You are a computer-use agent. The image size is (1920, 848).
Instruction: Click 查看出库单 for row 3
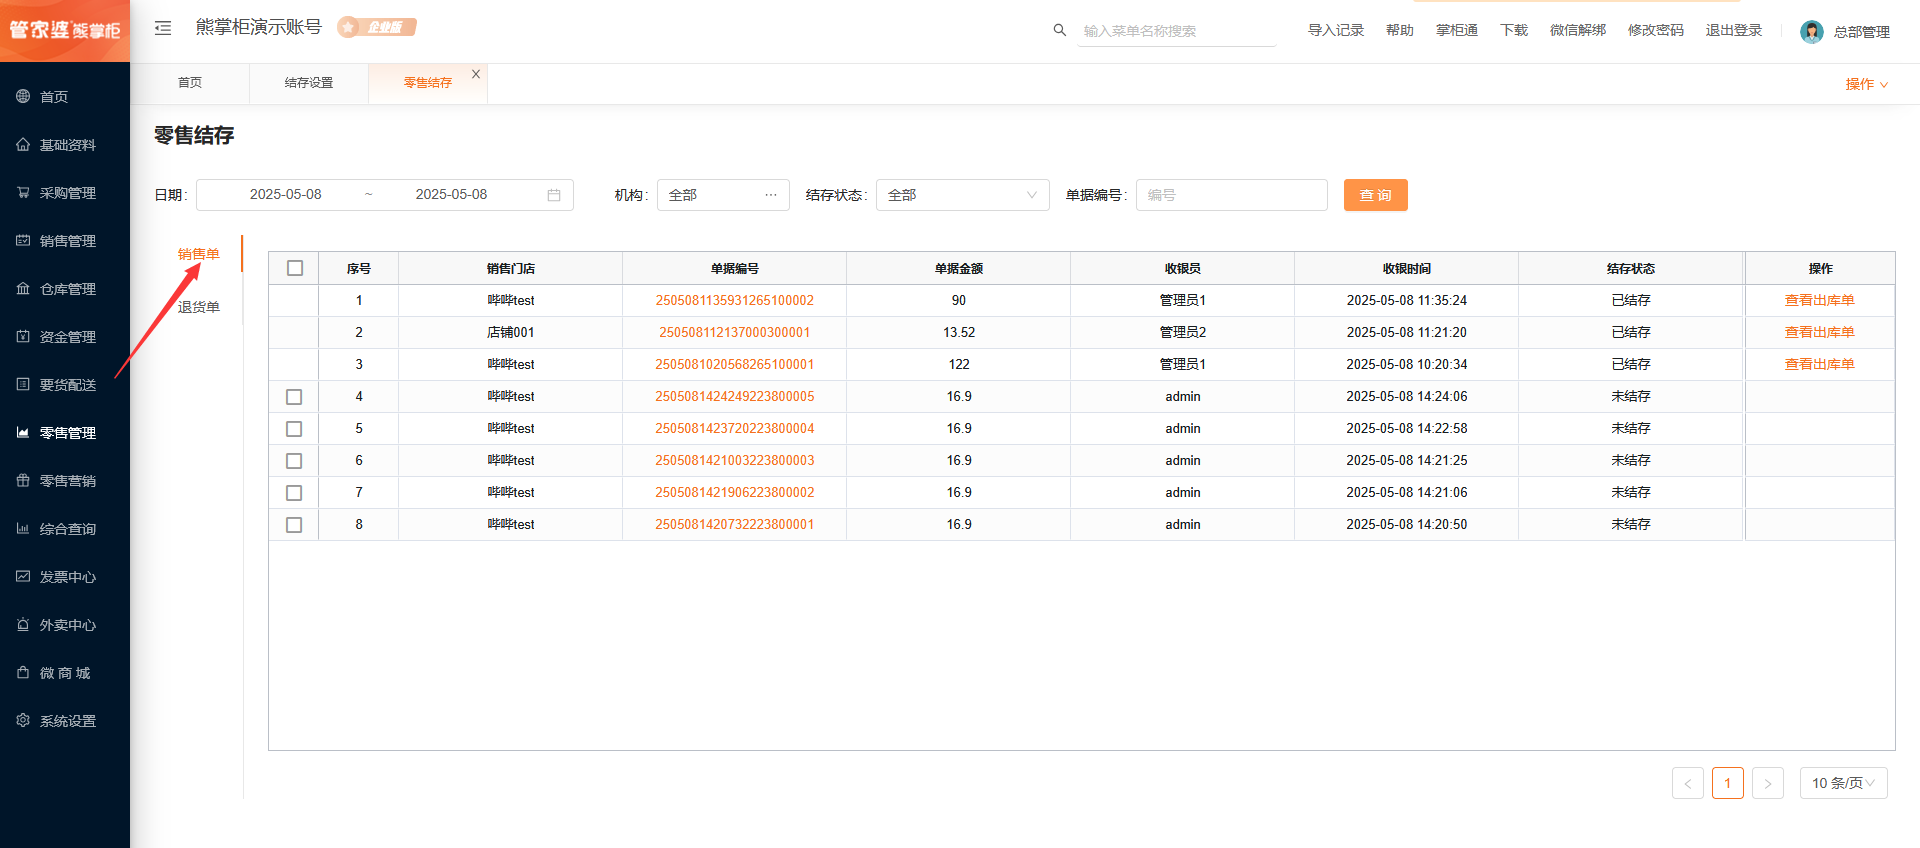tap(1819, 364)
